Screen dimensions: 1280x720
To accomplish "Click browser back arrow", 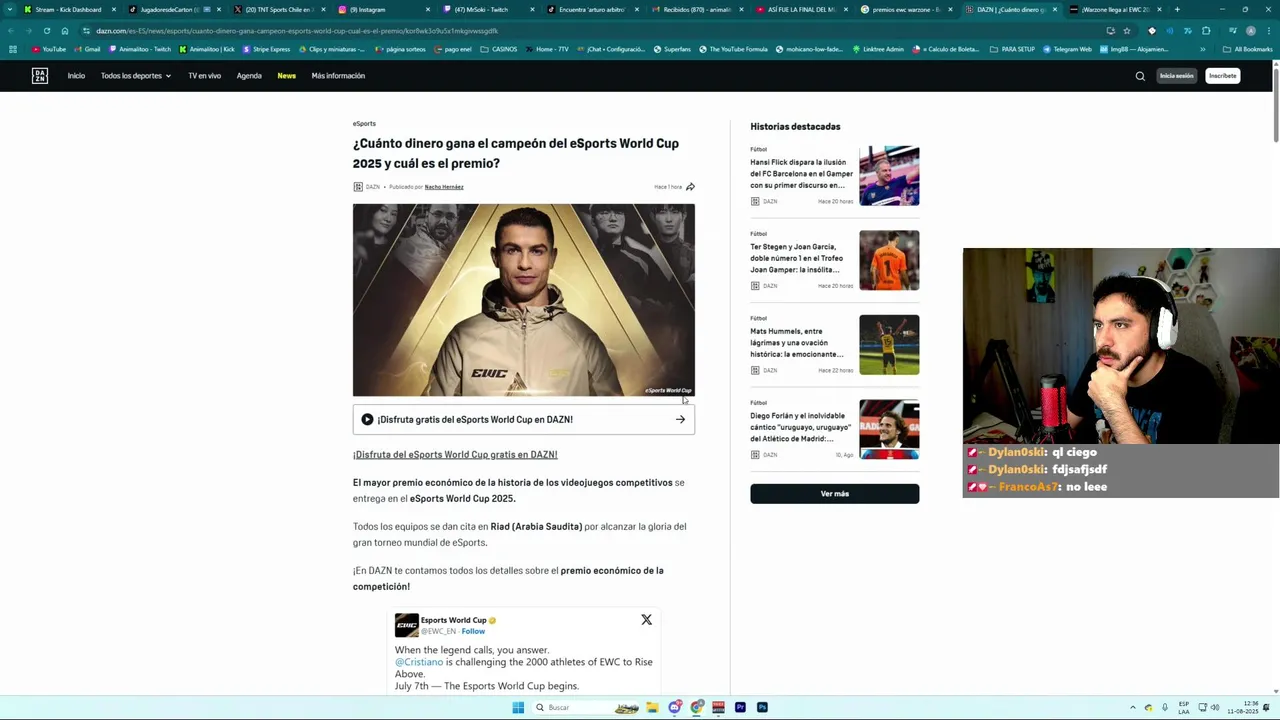I will click(12, 31).
